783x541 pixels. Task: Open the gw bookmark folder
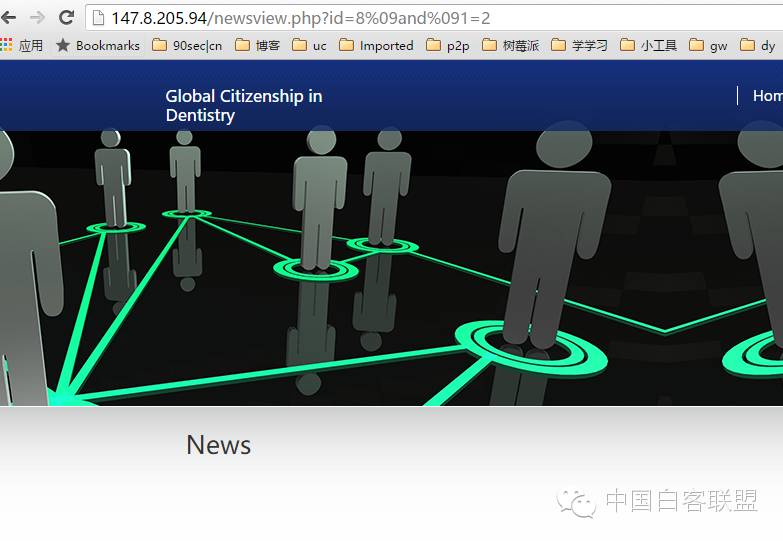click(x=708, y=45)
